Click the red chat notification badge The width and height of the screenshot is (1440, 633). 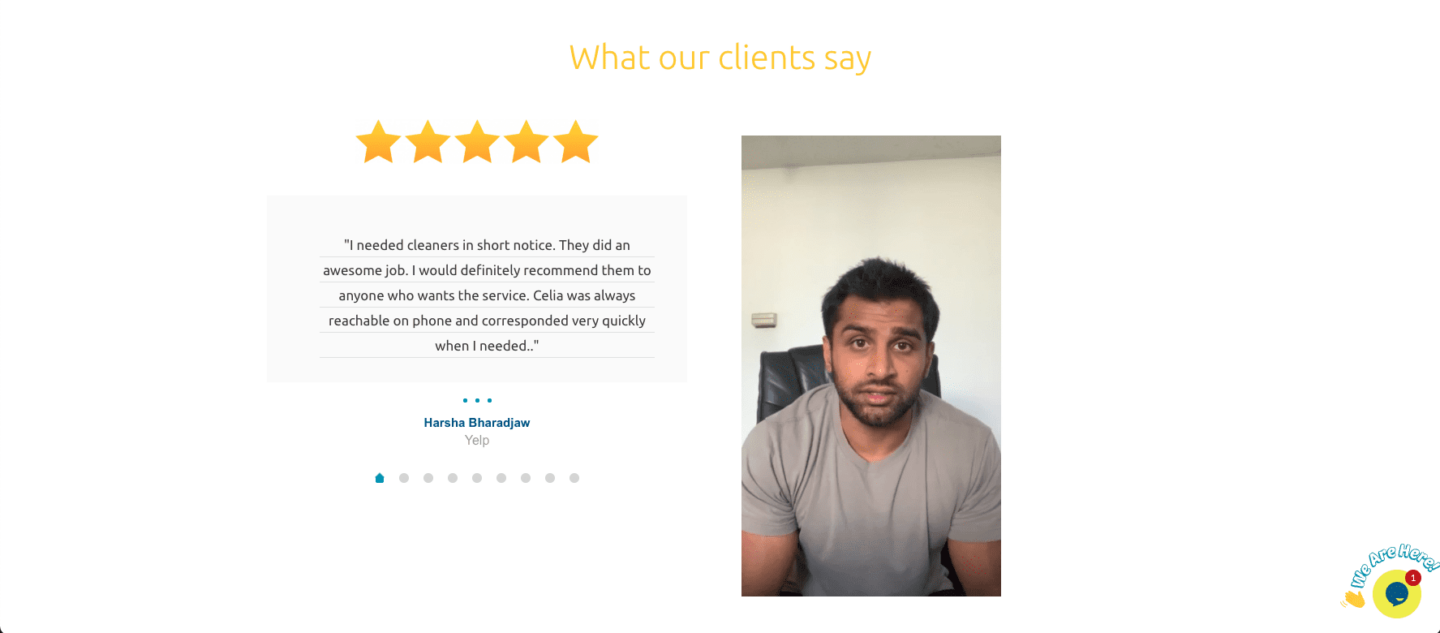click(1413, 578)
